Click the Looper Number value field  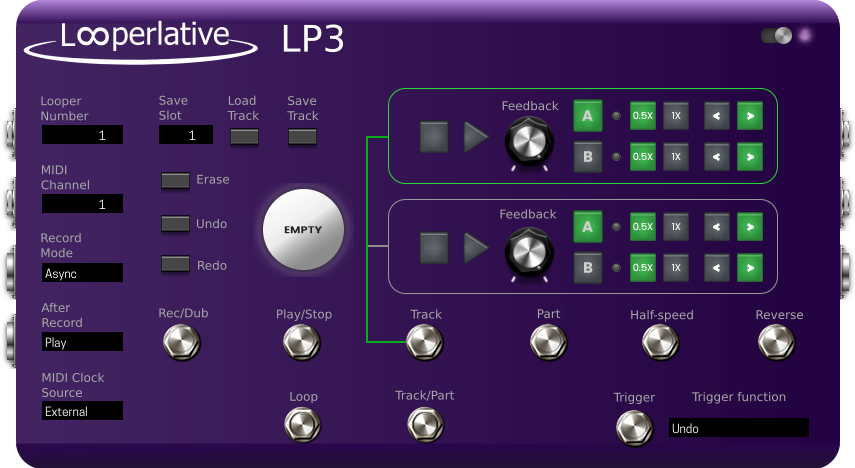pyautogui.click(x=82, y=135)
